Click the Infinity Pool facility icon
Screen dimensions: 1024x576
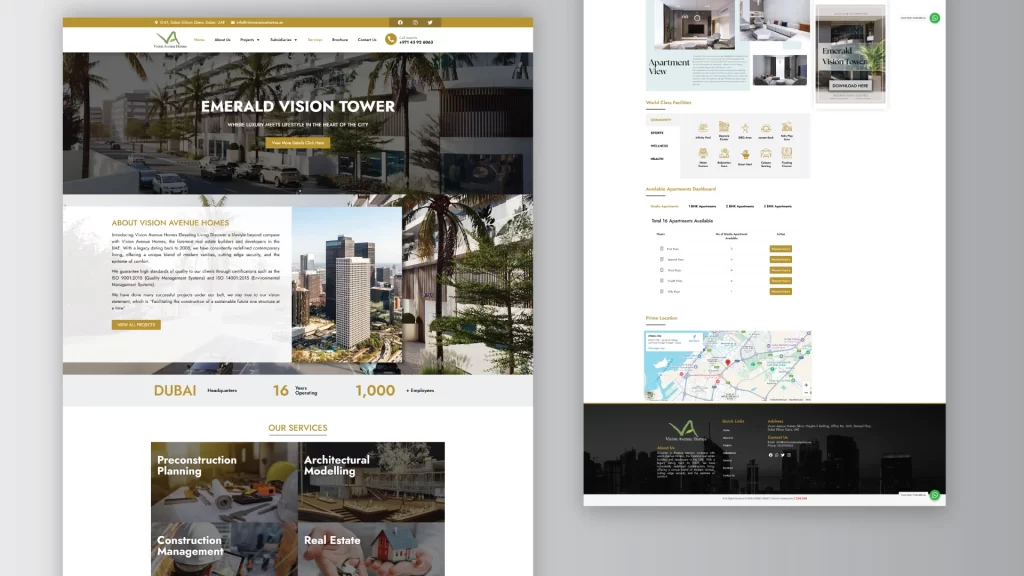click(x=703, y=129)
